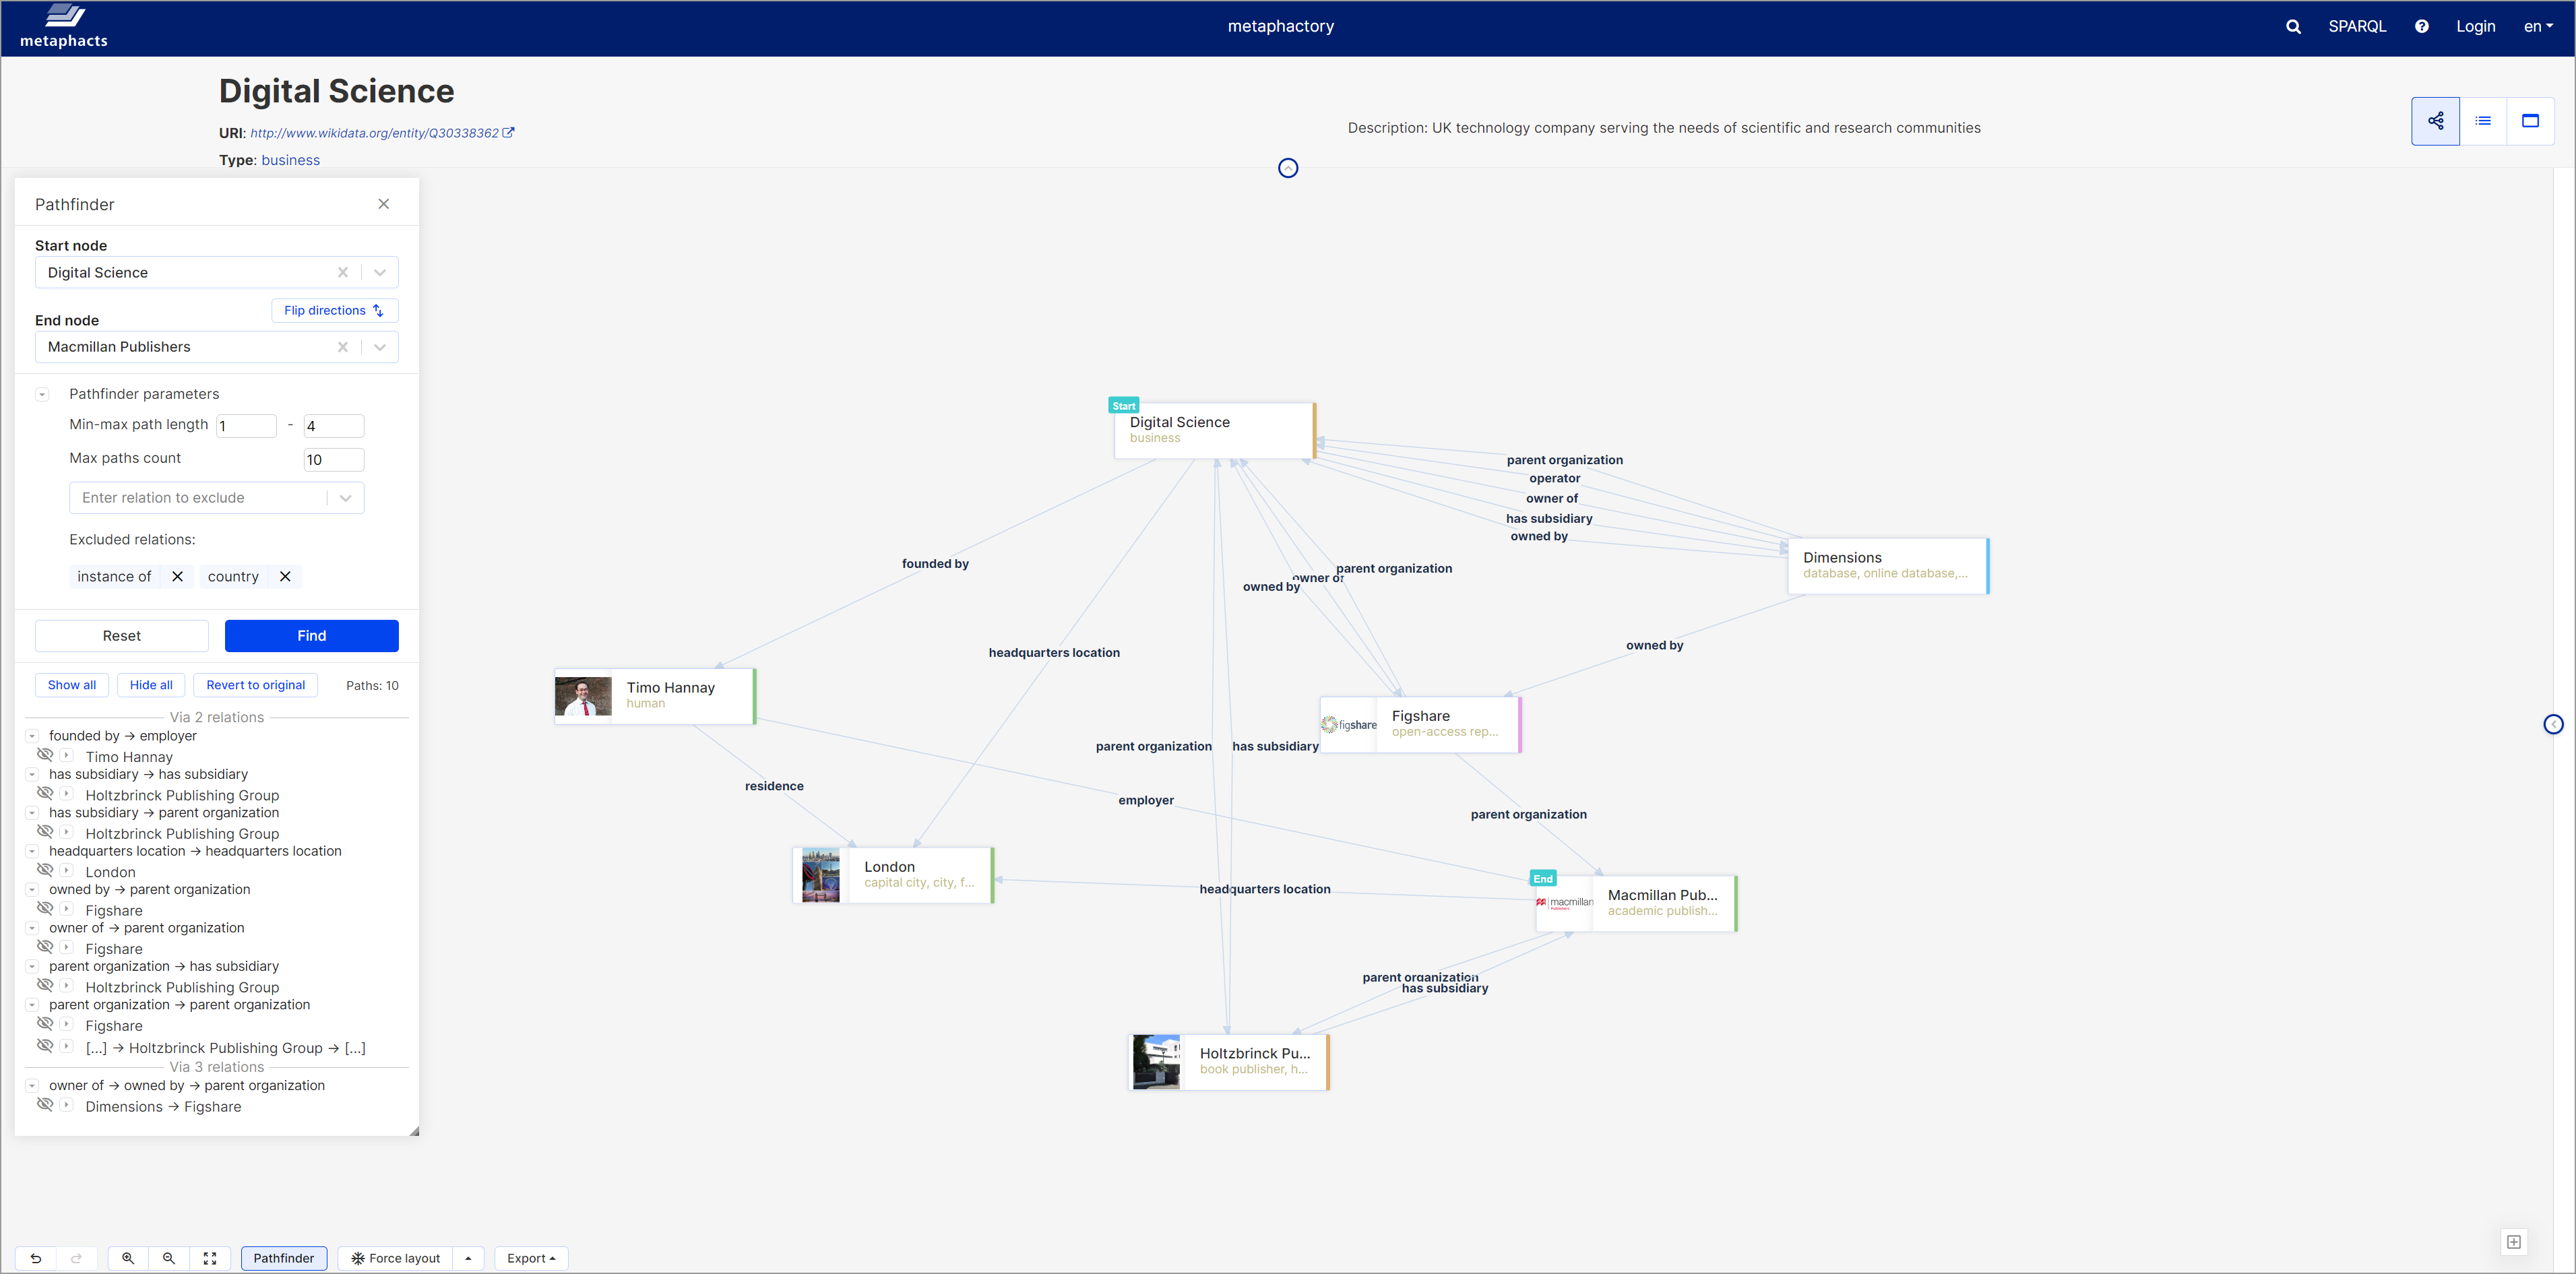This screenshot has width=2576, height=1274.
Task: Toggle visibility of the London path
Action: coord(45,870)
